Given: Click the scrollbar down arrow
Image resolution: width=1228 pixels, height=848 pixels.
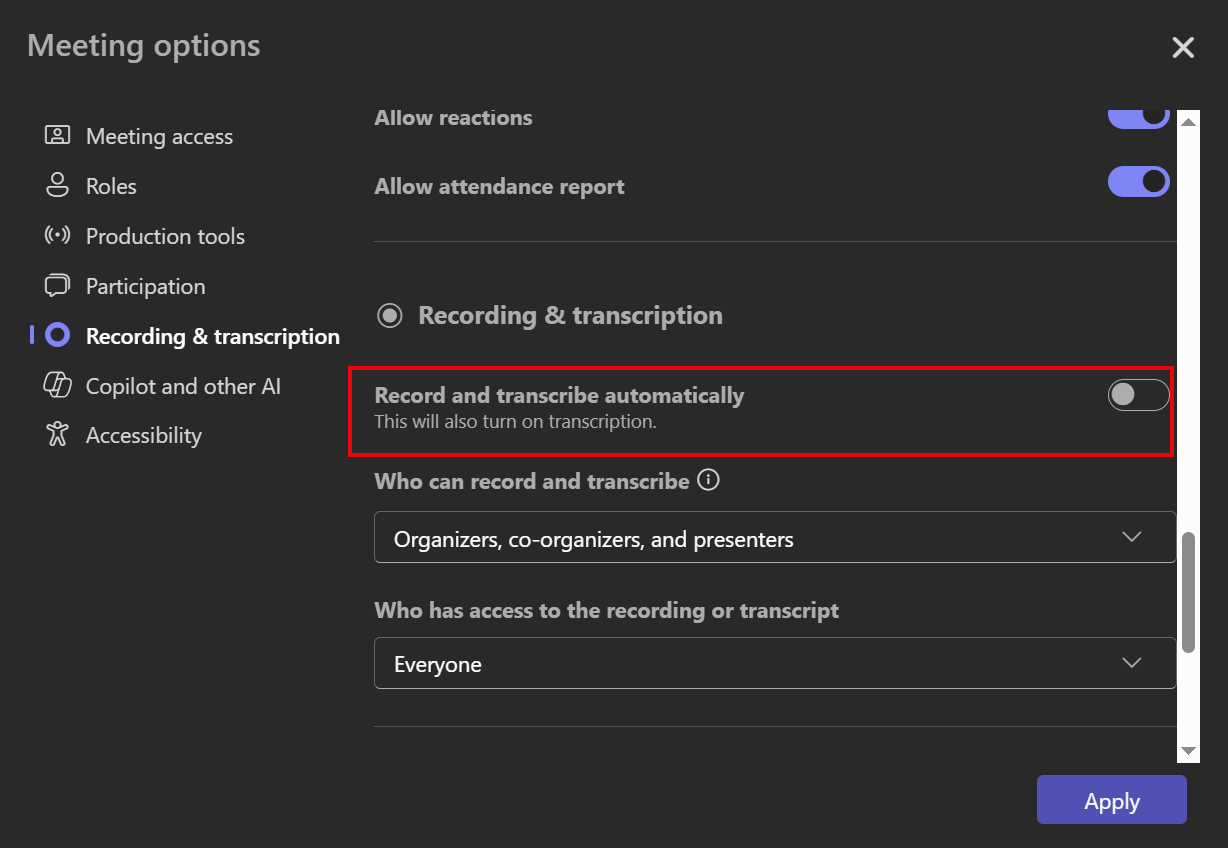Looking at the screenshot, I should (1188, 751).
